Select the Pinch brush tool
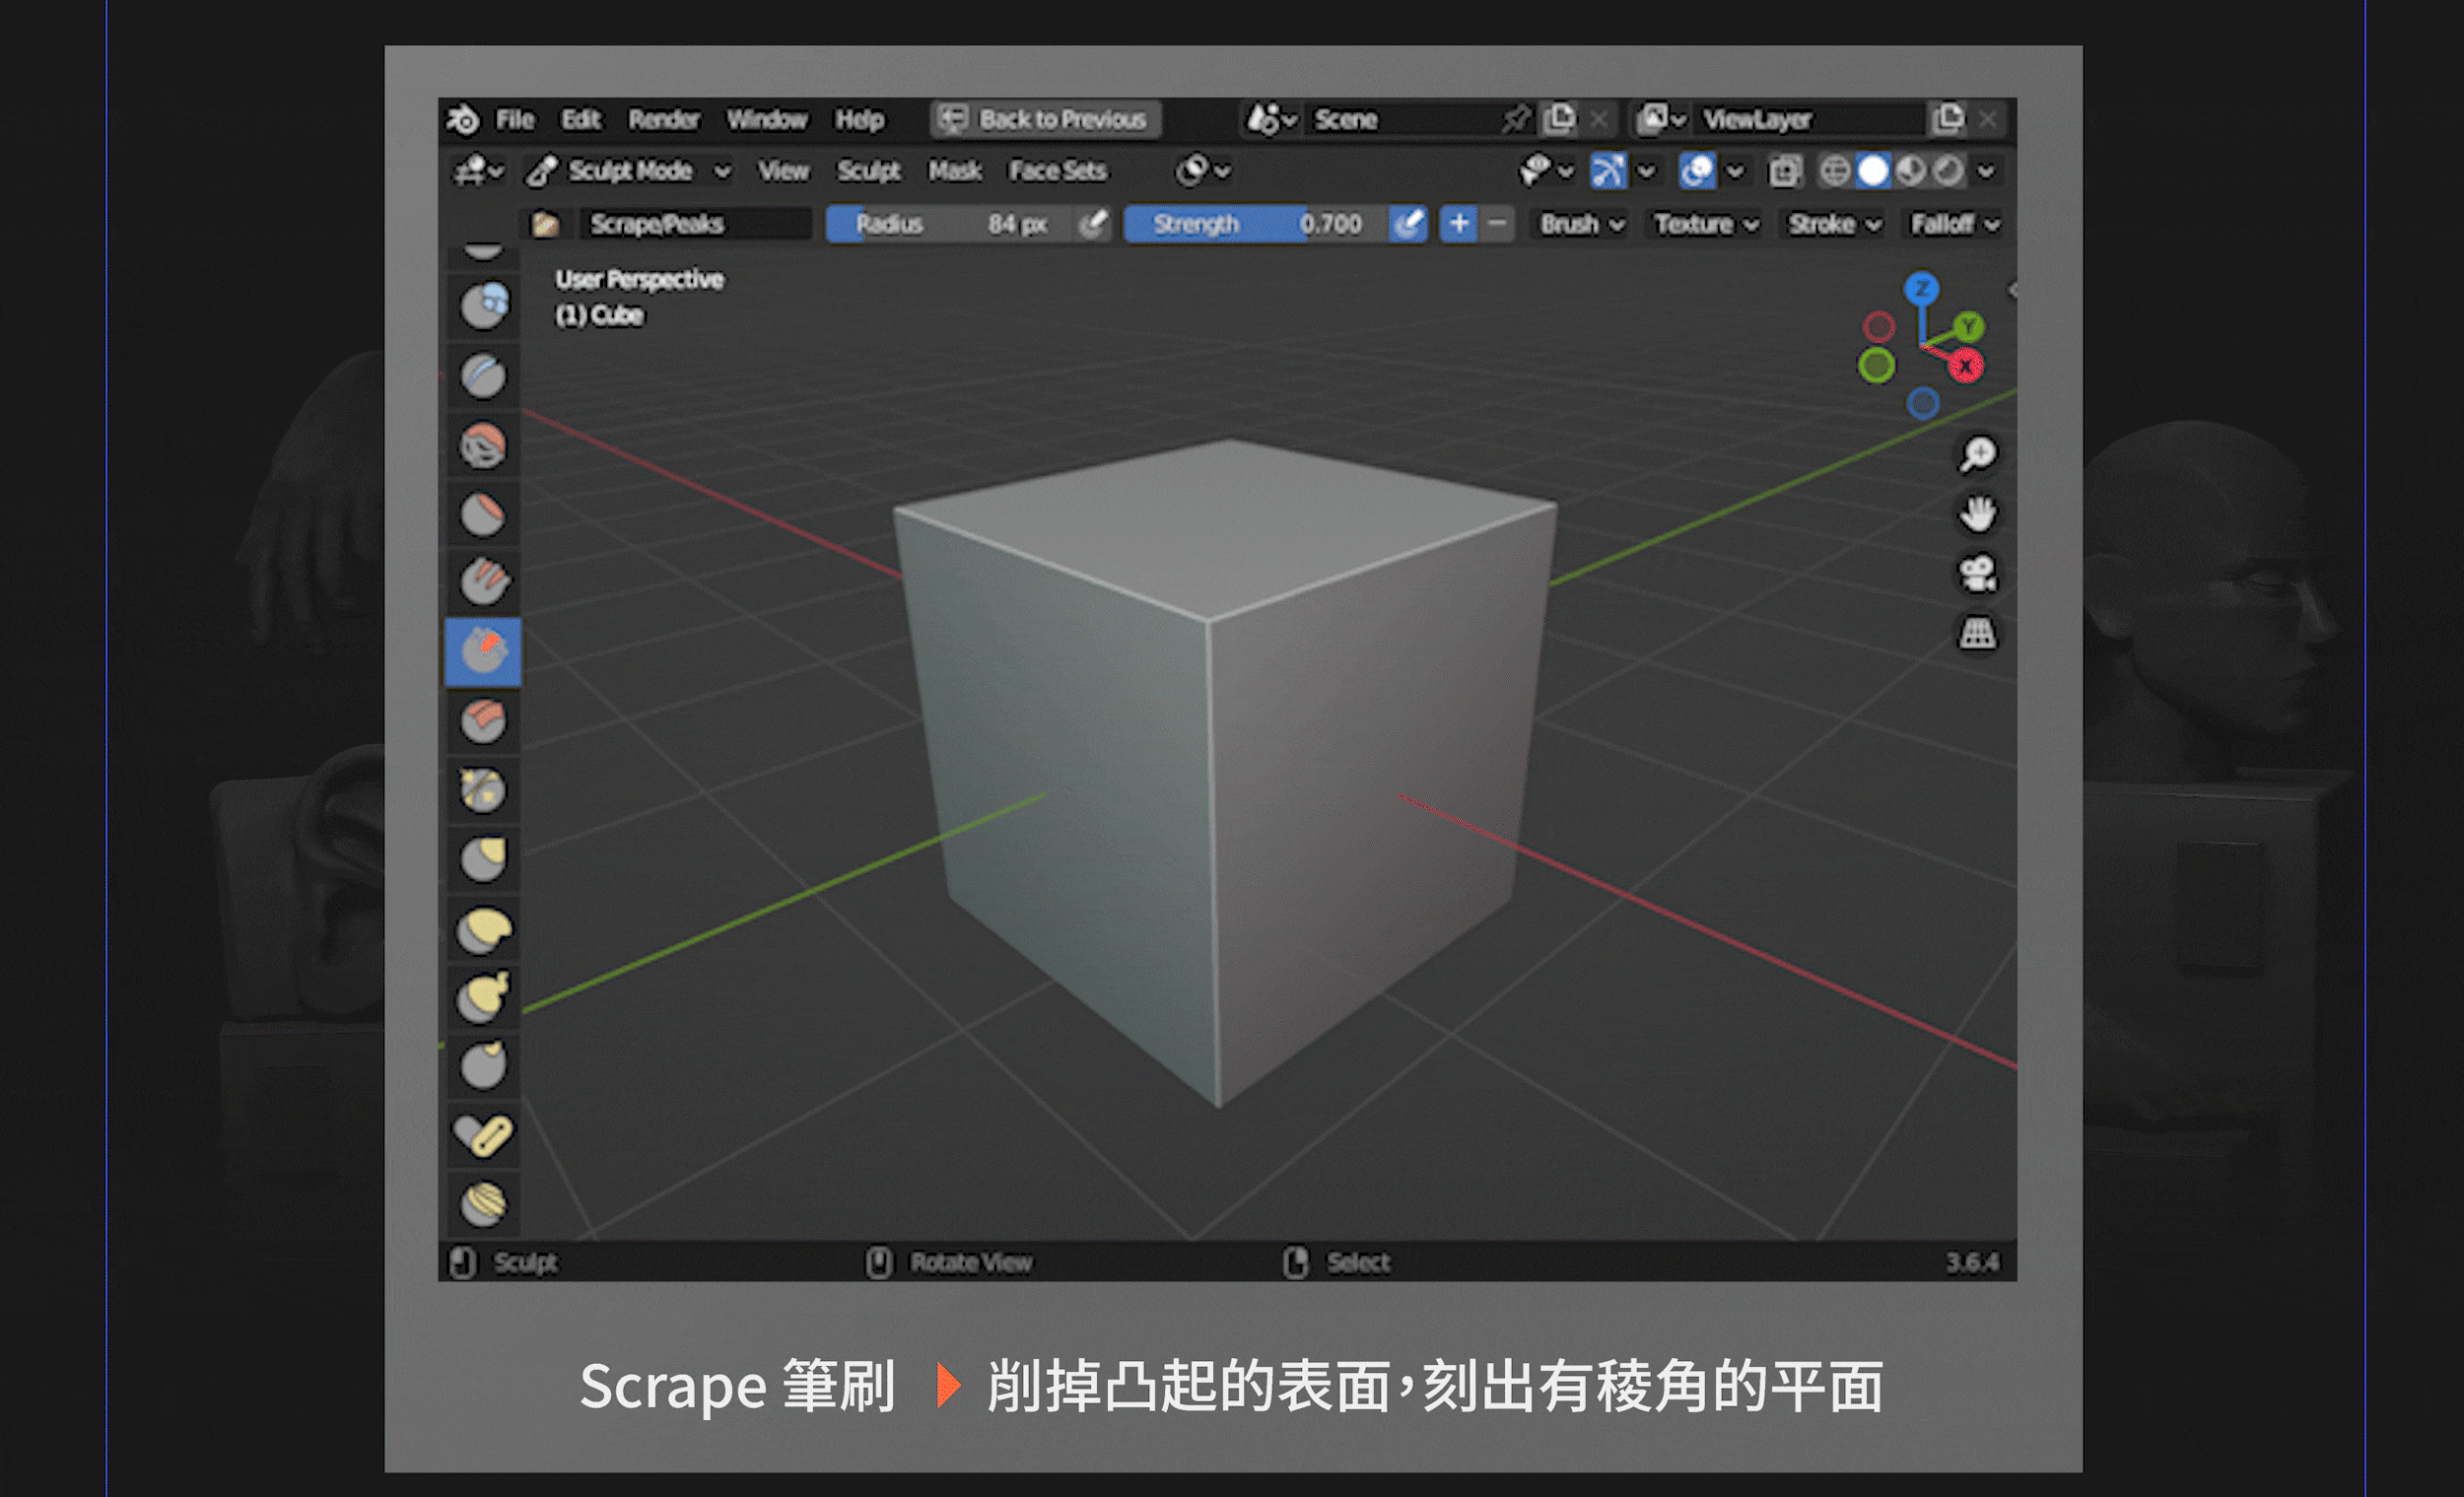The width and height of the screenshot is (2464, 1497). click(x=483, y=790)
